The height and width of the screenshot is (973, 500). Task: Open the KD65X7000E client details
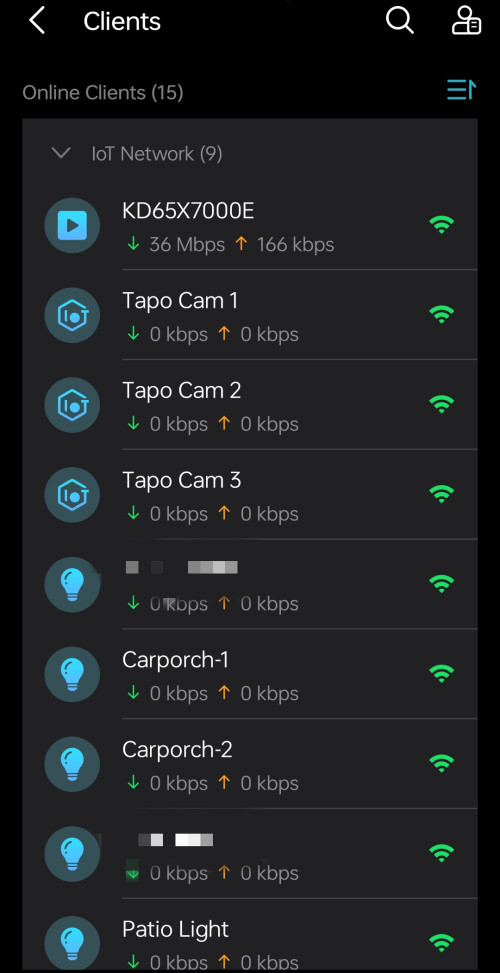(x=250, y=226)
